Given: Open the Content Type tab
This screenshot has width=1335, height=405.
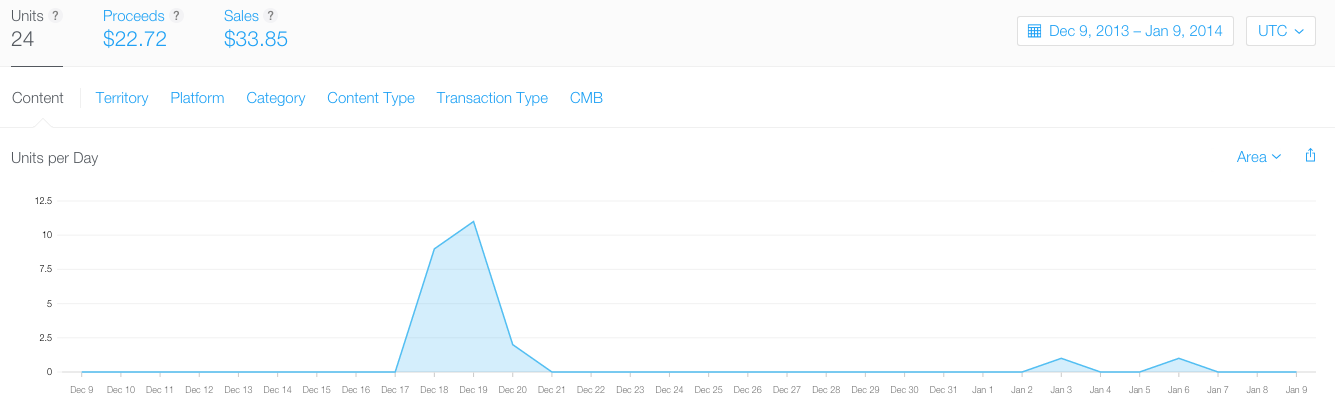Looking at the screenshot, I should pyautogui.click(x=371, y=98).
